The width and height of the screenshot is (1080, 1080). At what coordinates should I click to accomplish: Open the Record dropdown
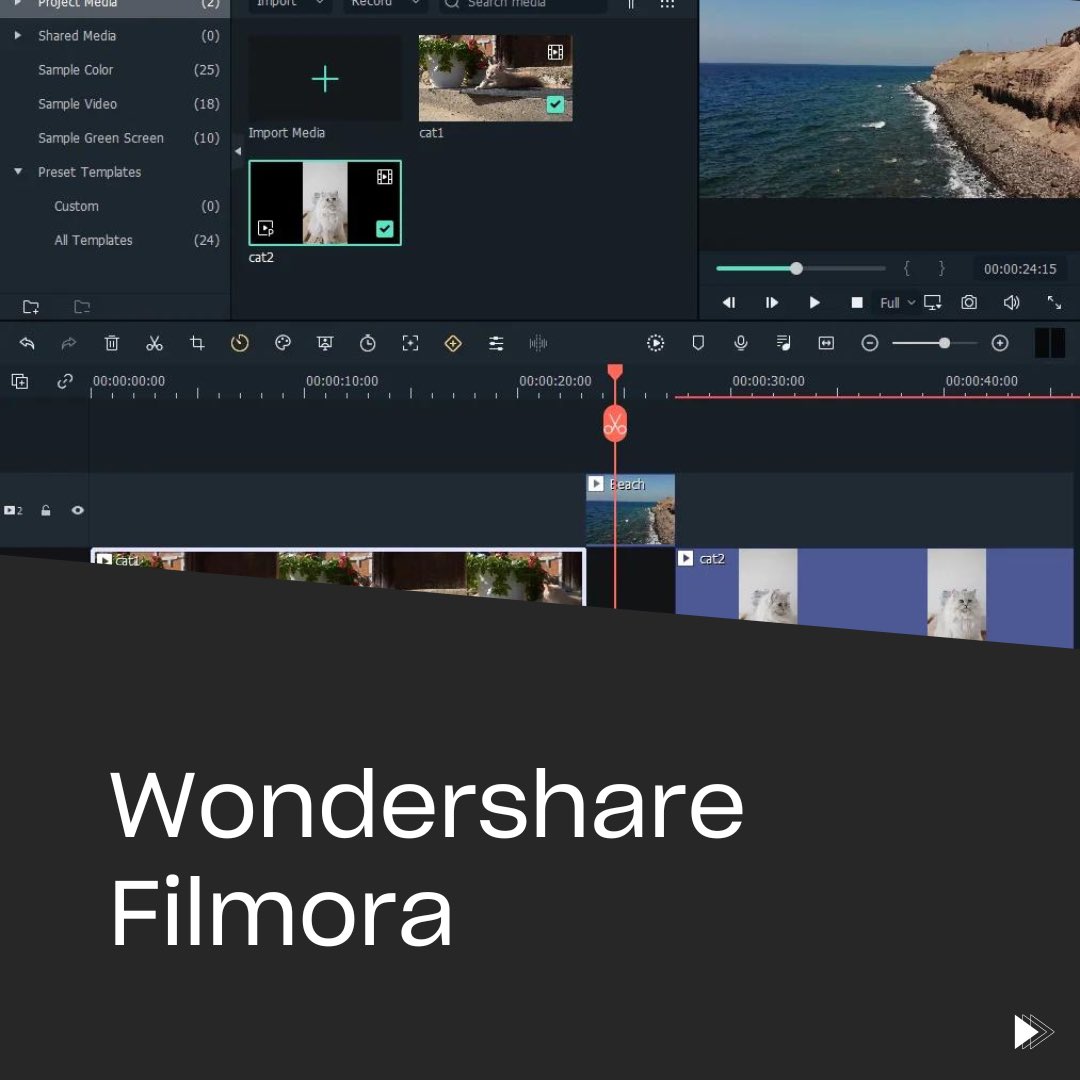click(385, 5)
